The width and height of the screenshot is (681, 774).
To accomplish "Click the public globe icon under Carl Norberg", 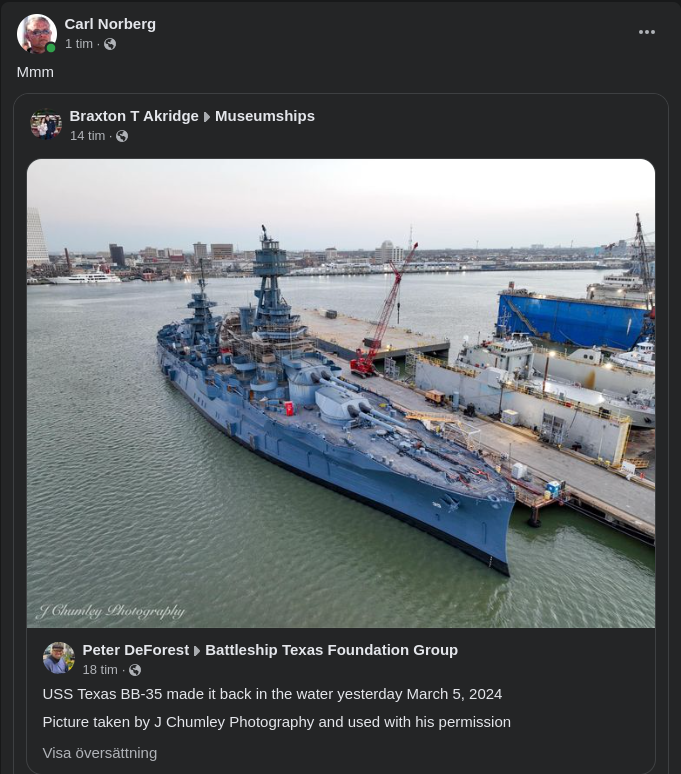I will point(110,44).
